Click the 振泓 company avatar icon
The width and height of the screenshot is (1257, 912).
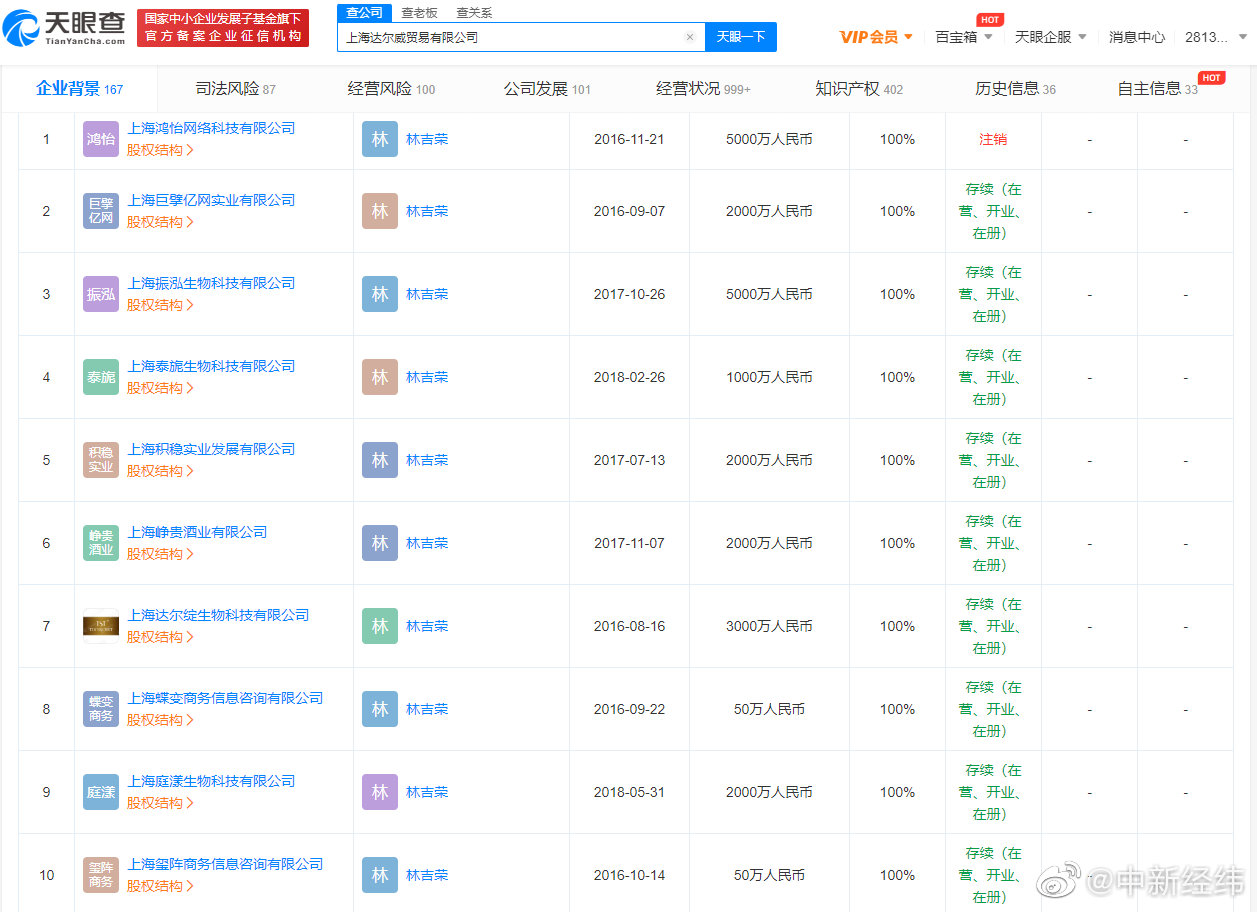100,293
